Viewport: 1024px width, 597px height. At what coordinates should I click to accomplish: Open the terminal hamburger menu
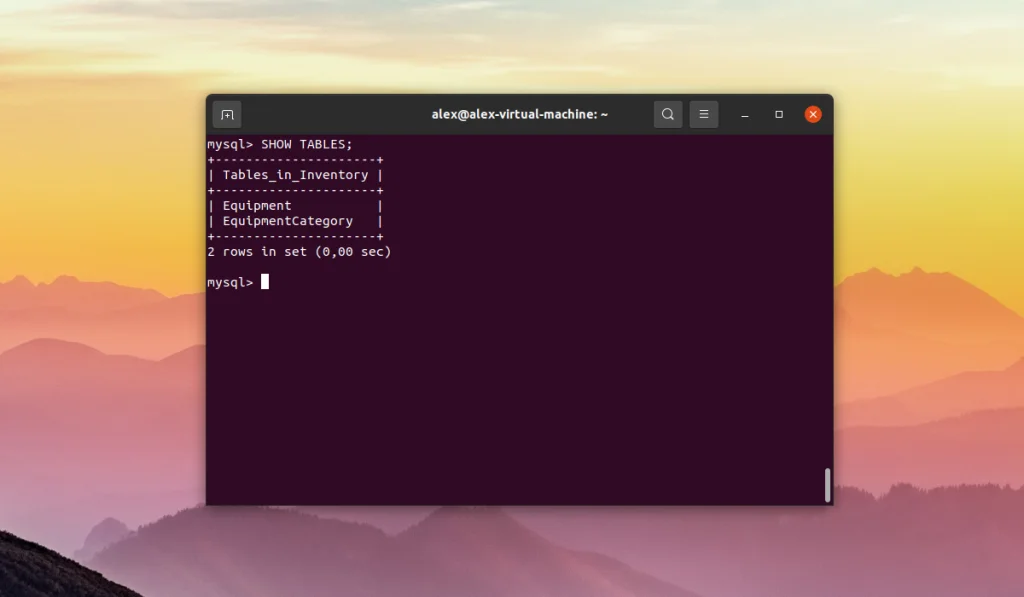[x=703, y=114]
